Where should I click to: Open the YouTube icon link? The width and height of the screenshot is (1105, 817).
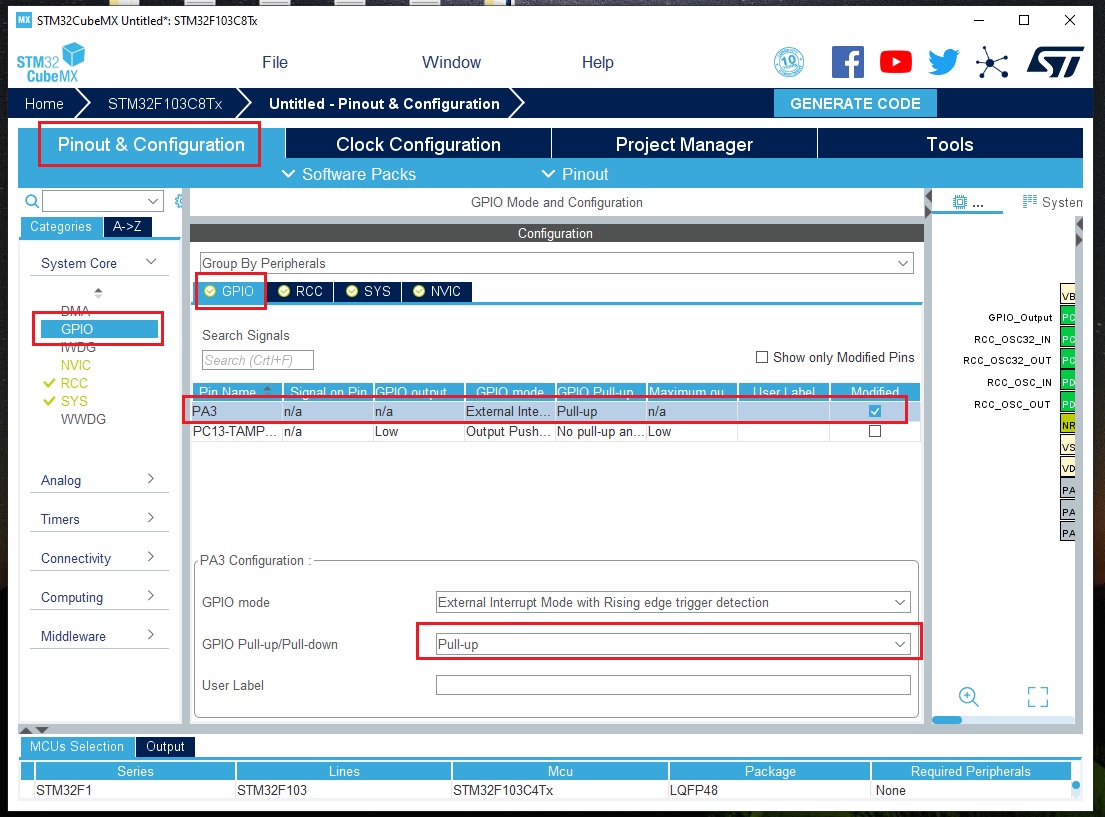click(896, 62)
